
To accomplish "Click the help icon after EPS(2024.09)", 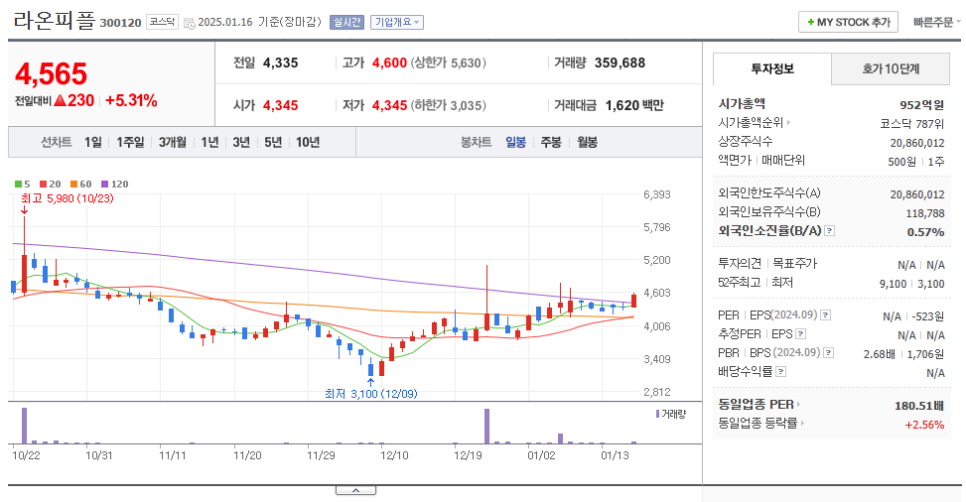I will (x=826, y=315).
